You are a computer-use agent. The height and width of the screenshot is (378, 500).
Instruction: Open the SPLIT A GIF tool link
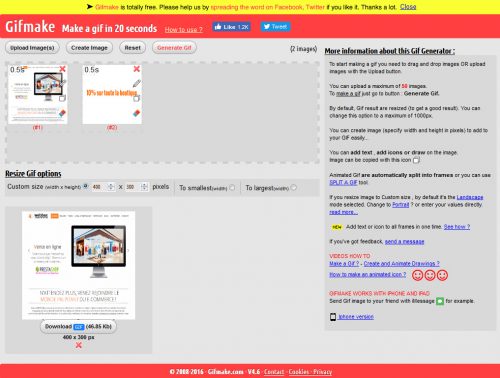(x=343, y=182)
